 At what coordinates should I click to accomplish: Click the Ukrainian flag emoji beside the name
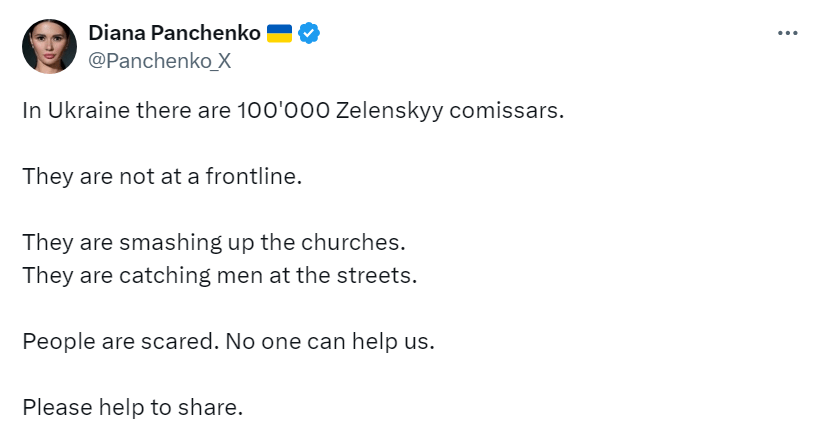(x=279, y=34)
